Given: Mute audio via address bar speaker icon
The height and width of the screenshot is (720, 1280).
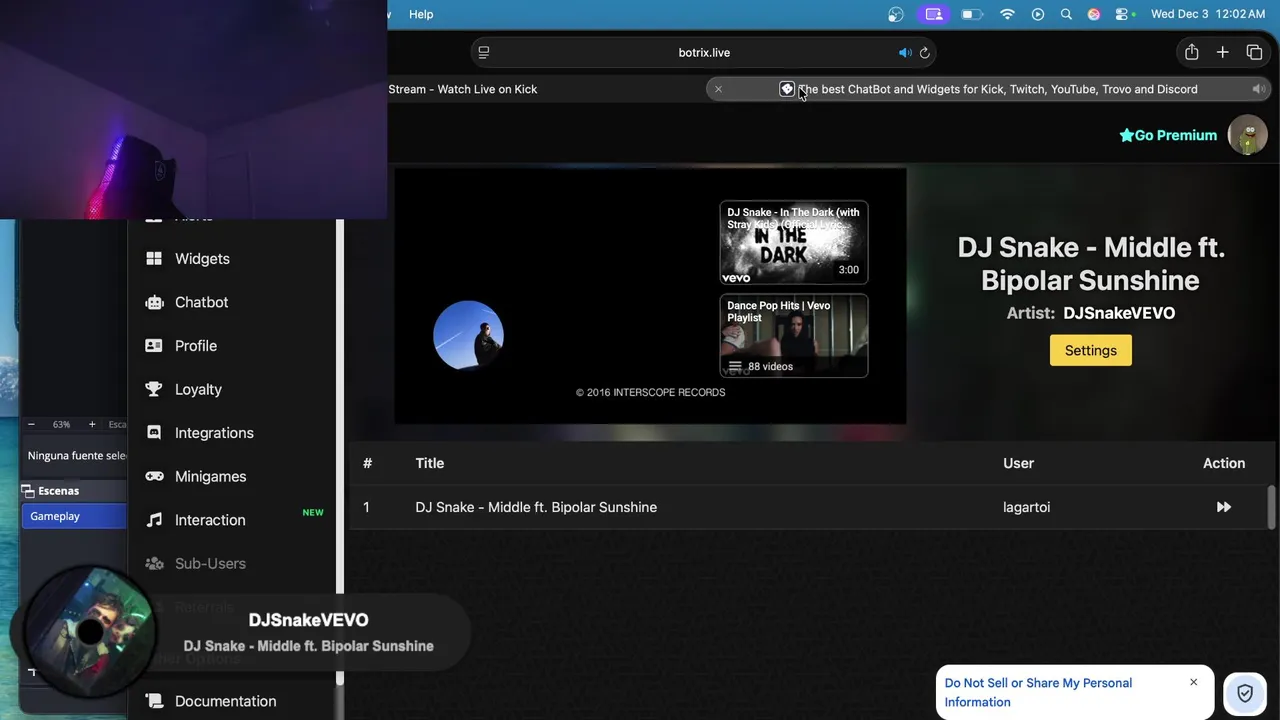Looking at the screenshot, I should (x=904, y=52).
